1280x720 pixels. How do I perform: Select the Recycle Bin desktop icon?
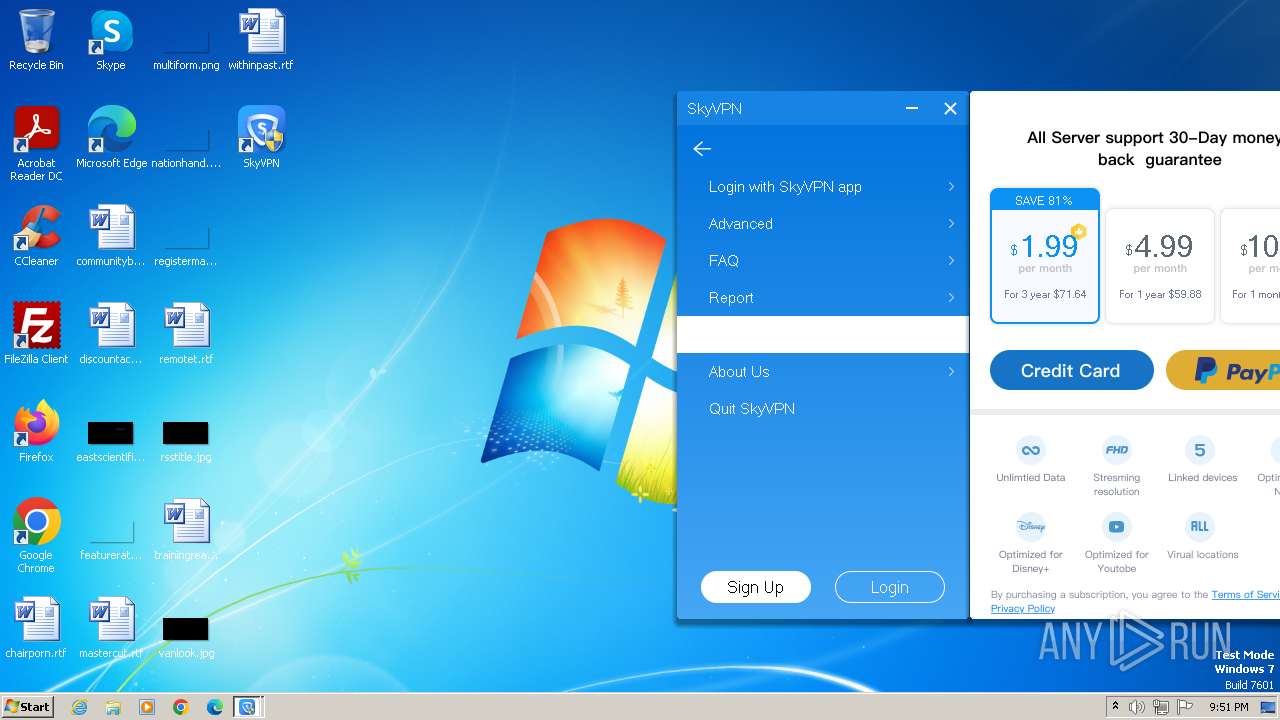click(x=36, y=40)
